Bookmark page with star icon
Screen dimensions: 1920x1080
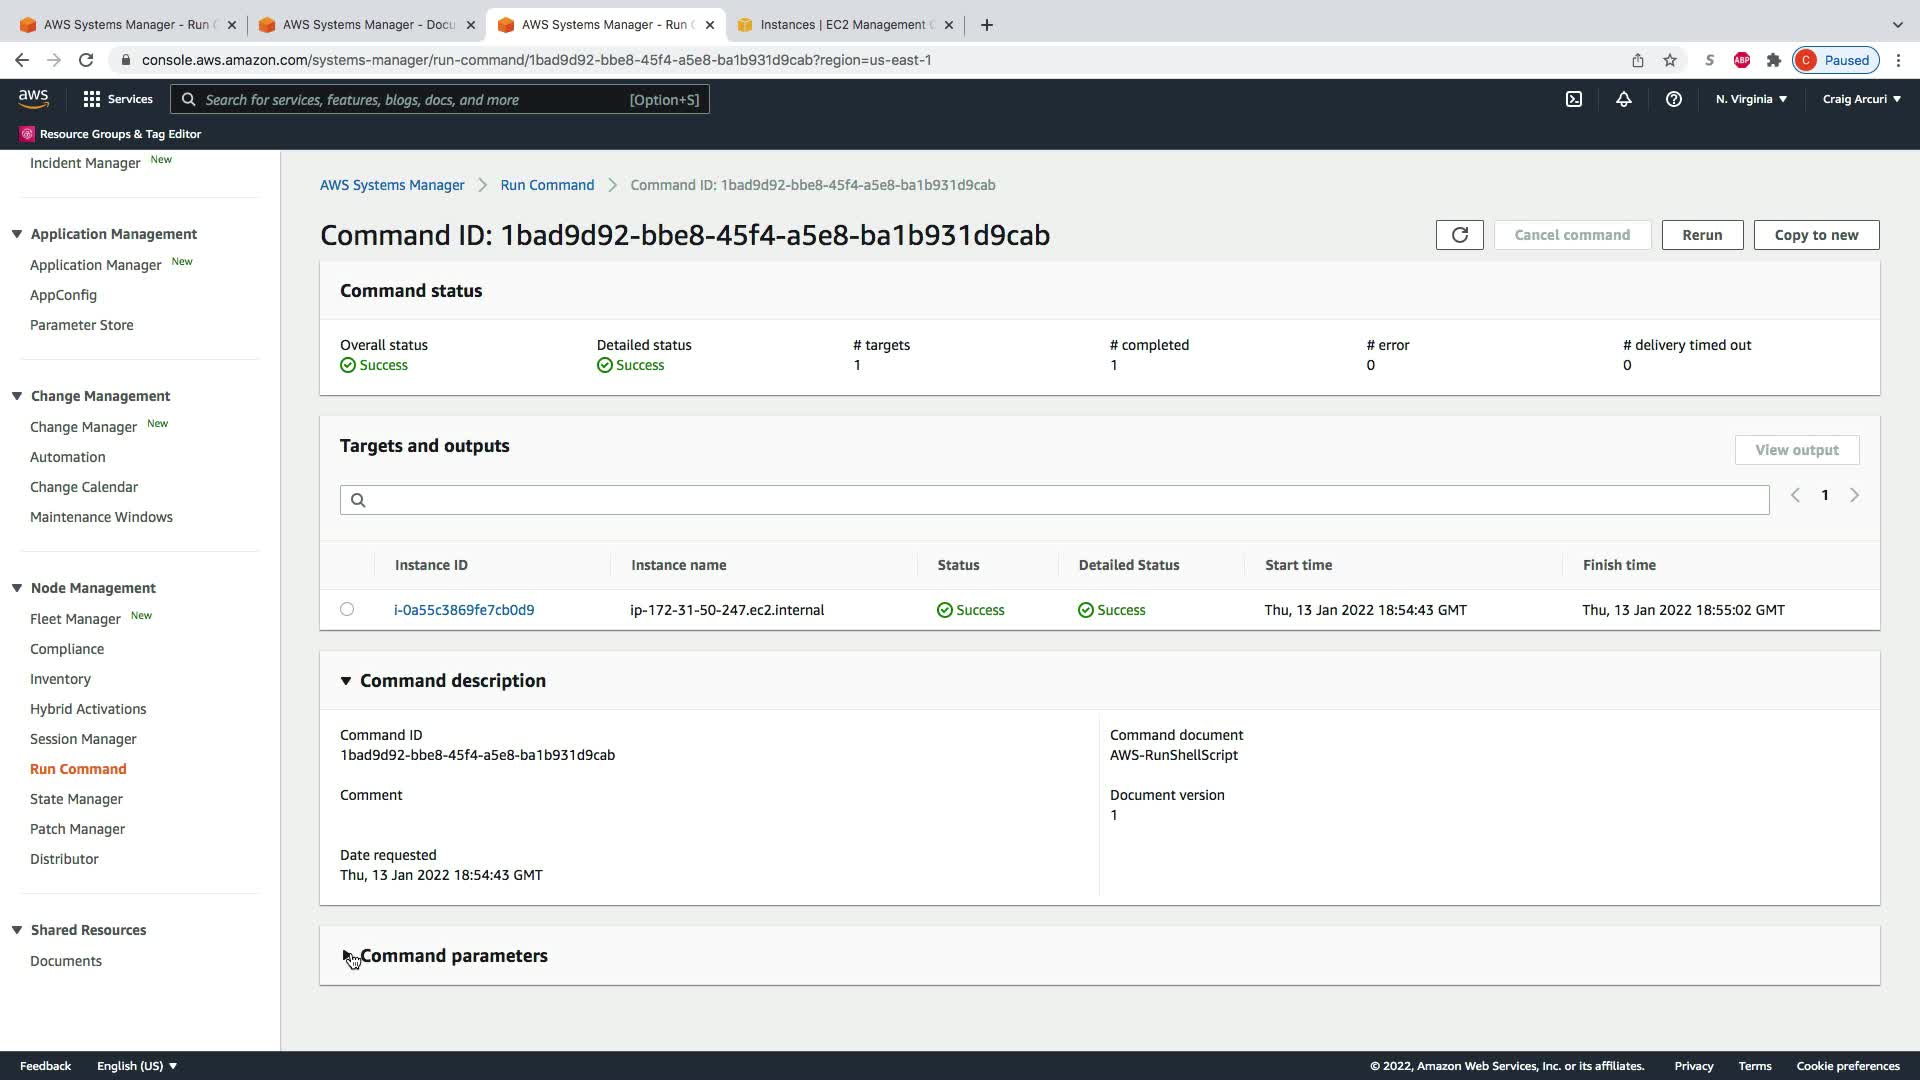1669,60
